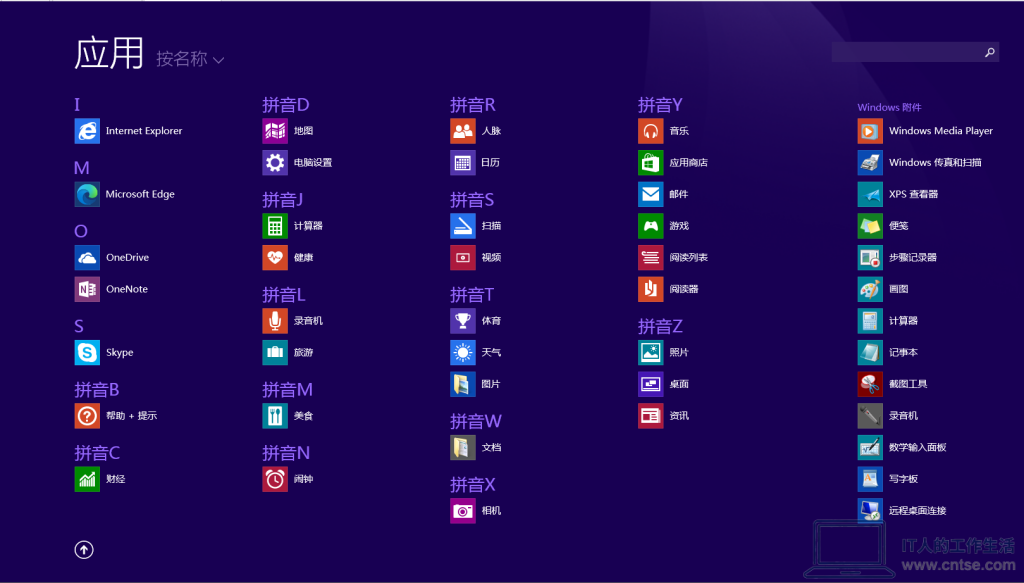Open 桌面 desktop icon

click(x=650, y=385)
